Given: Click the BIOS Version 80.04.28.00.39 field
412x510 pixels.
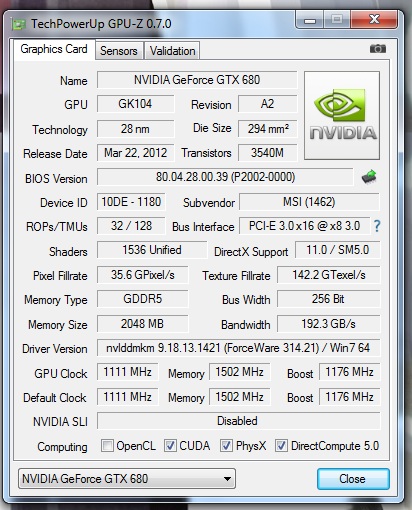Looking at the screenshot, I should [x=225, y=177].
